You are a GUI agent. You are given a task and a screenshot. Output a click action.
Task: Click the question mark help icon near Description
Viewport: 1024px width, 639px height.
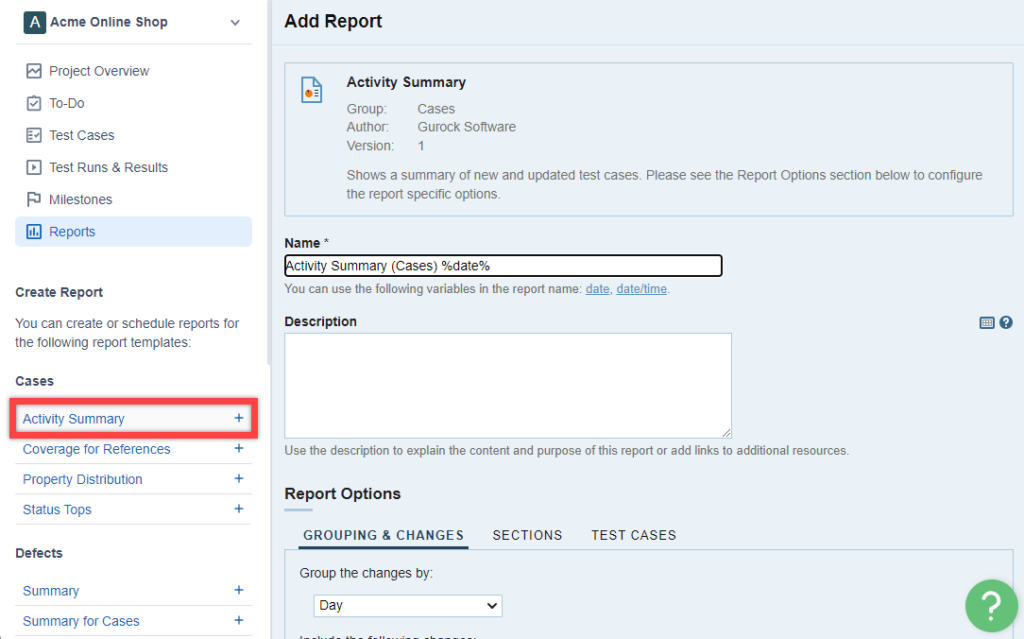[1006, 322]
